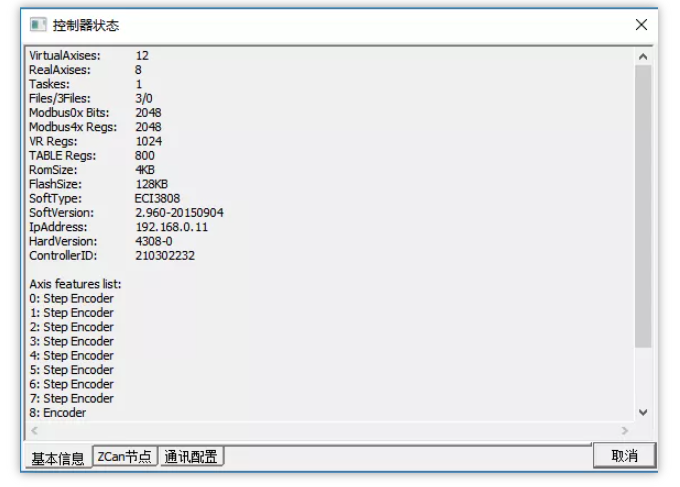Click the row 5: Step Encoder

coord(72,370)
